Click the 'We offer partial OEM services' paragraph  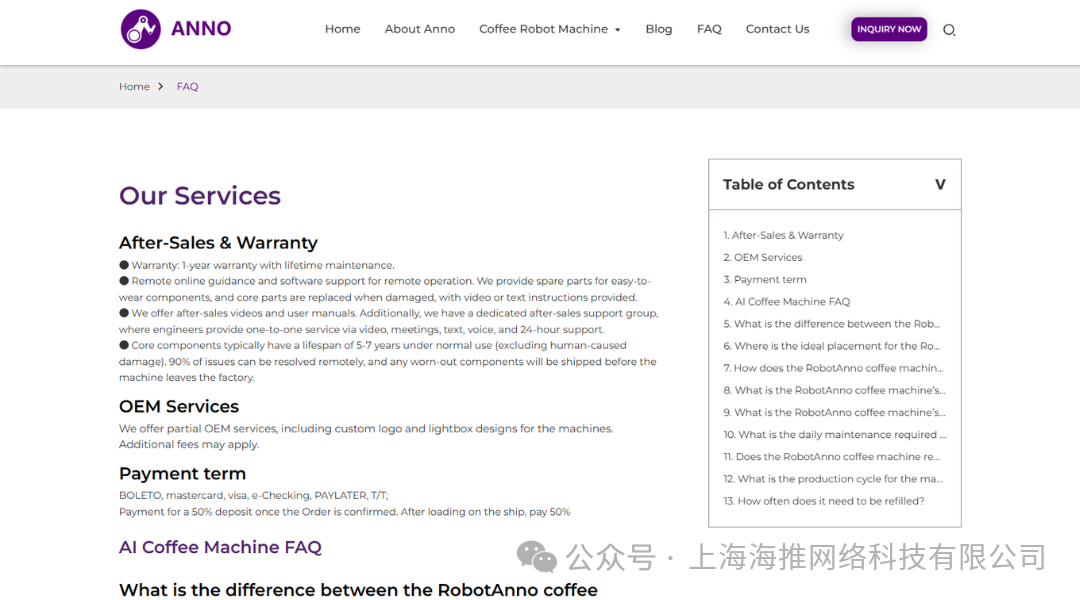coord(366,437)
